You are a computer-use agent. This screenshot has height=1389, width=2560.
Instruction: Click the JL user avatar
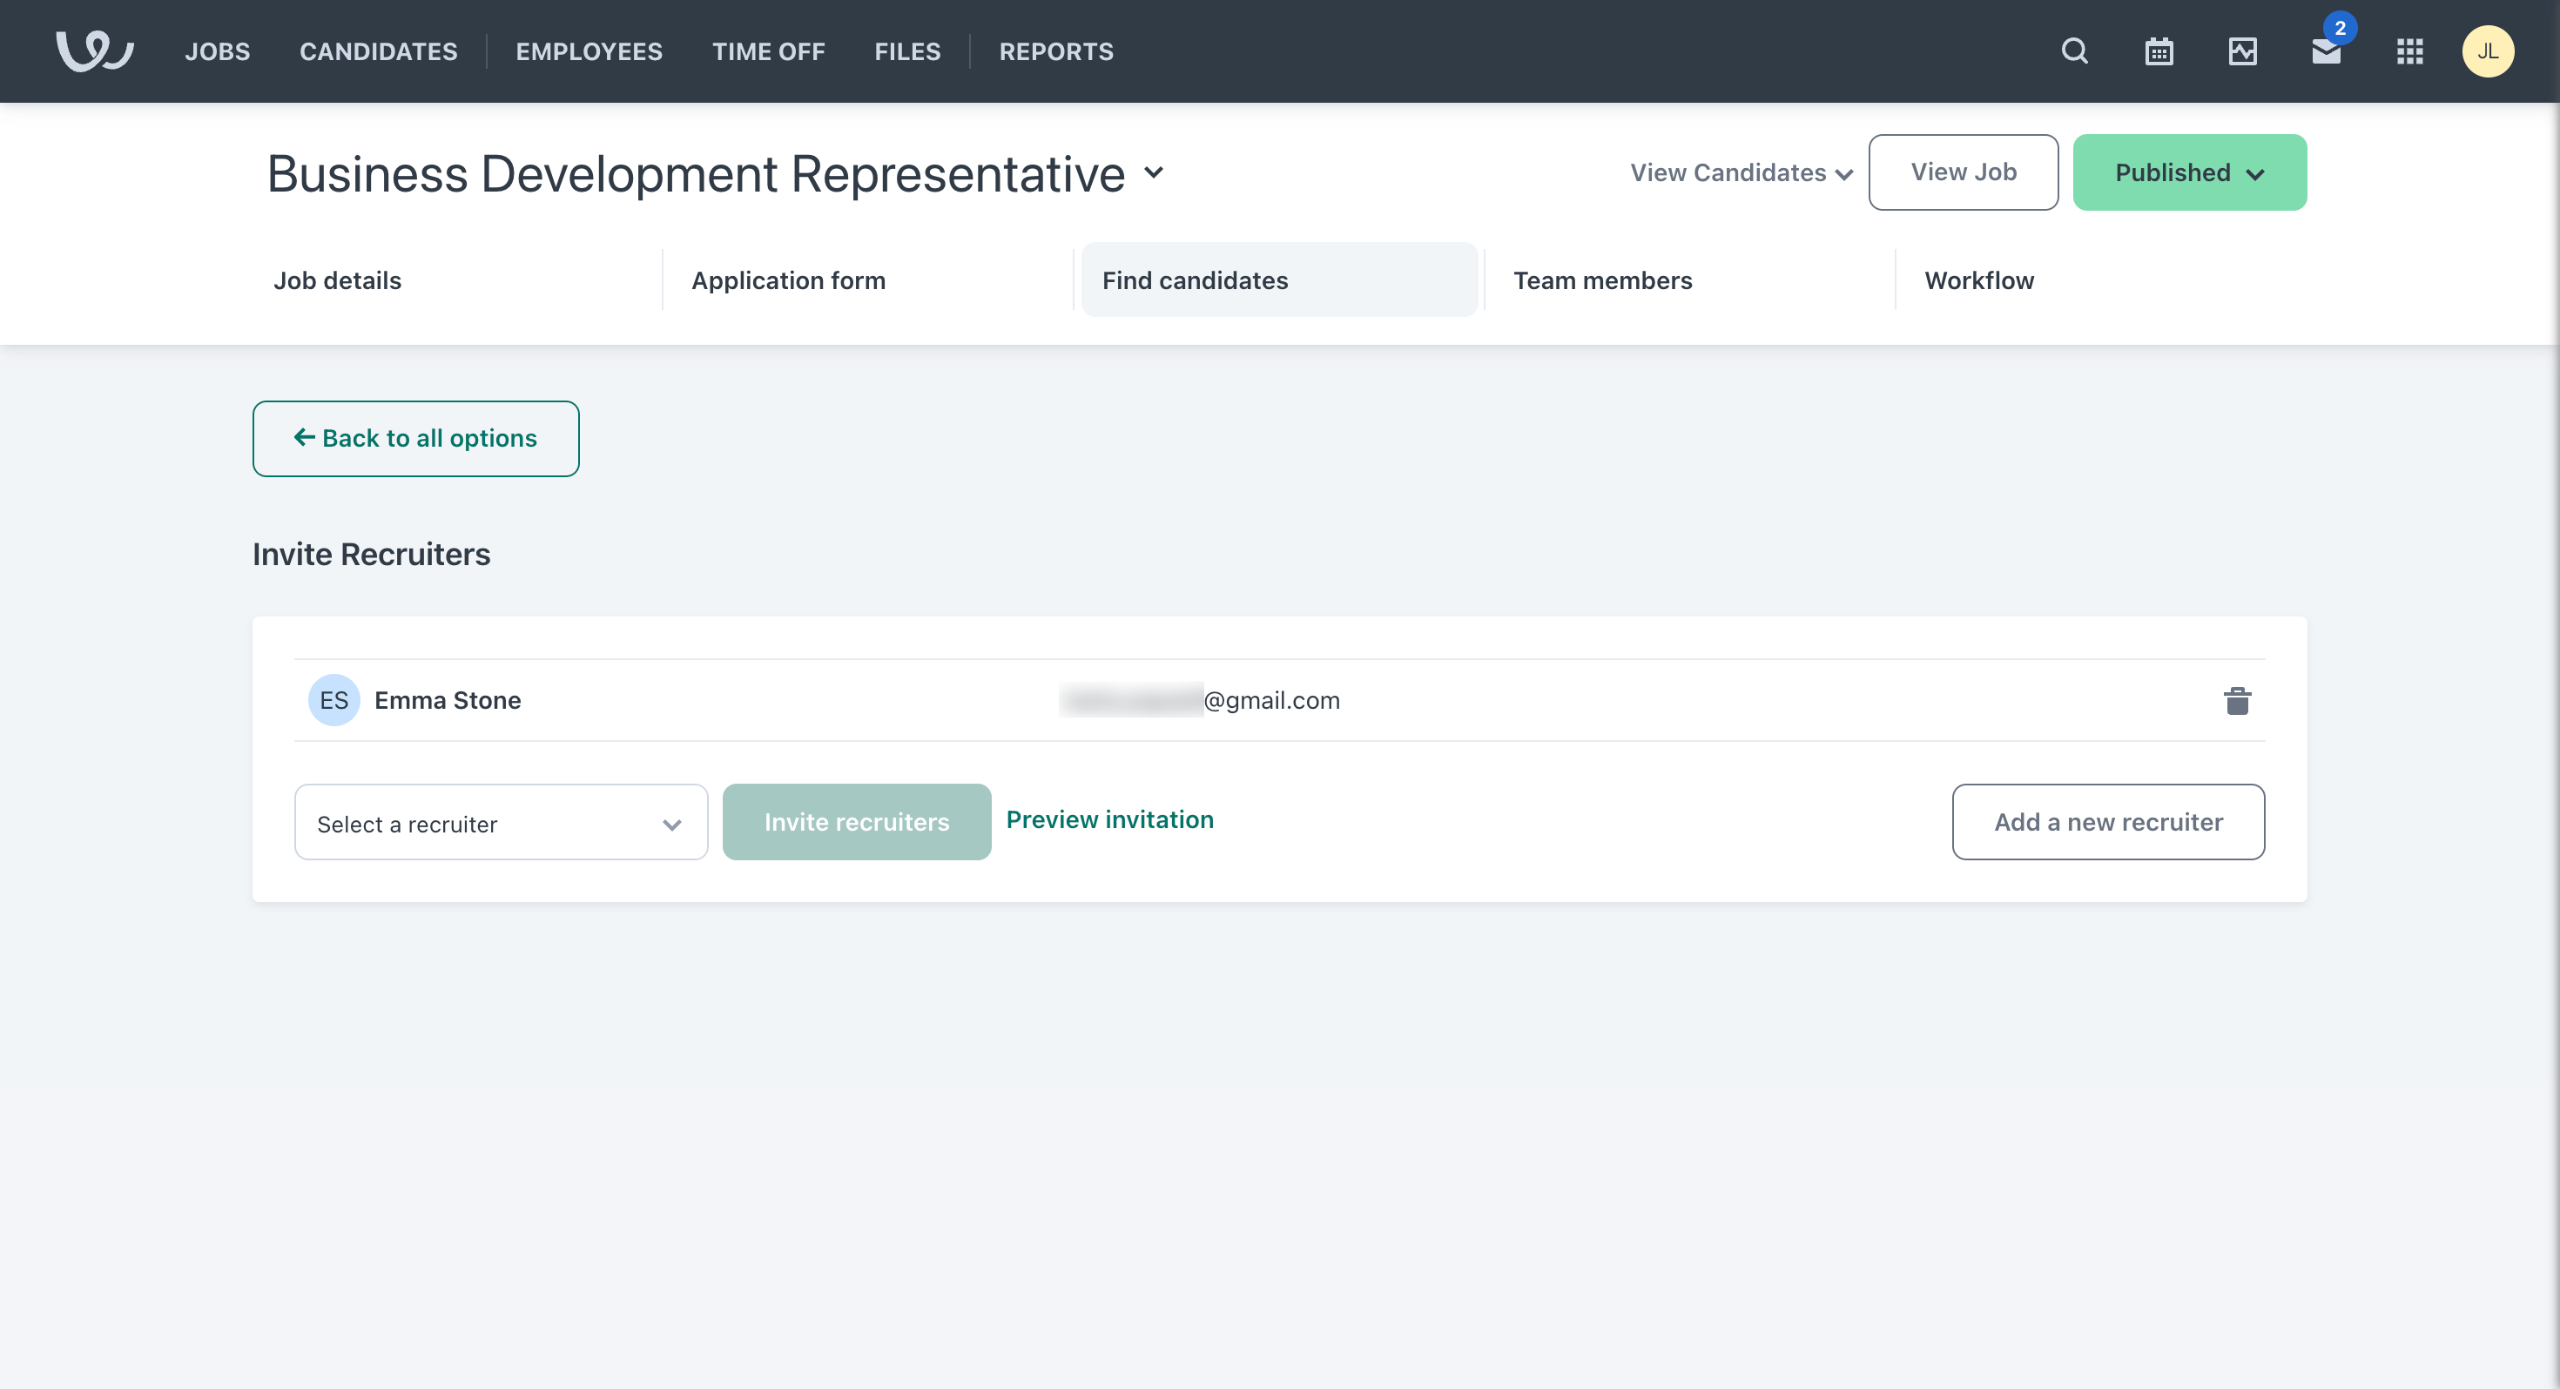point(2488,51)
